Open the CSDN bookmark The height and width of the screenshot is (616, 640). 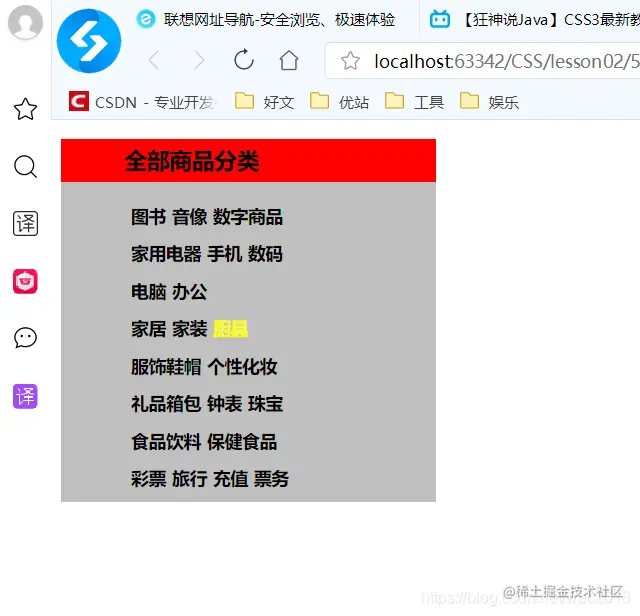(142, 102)
